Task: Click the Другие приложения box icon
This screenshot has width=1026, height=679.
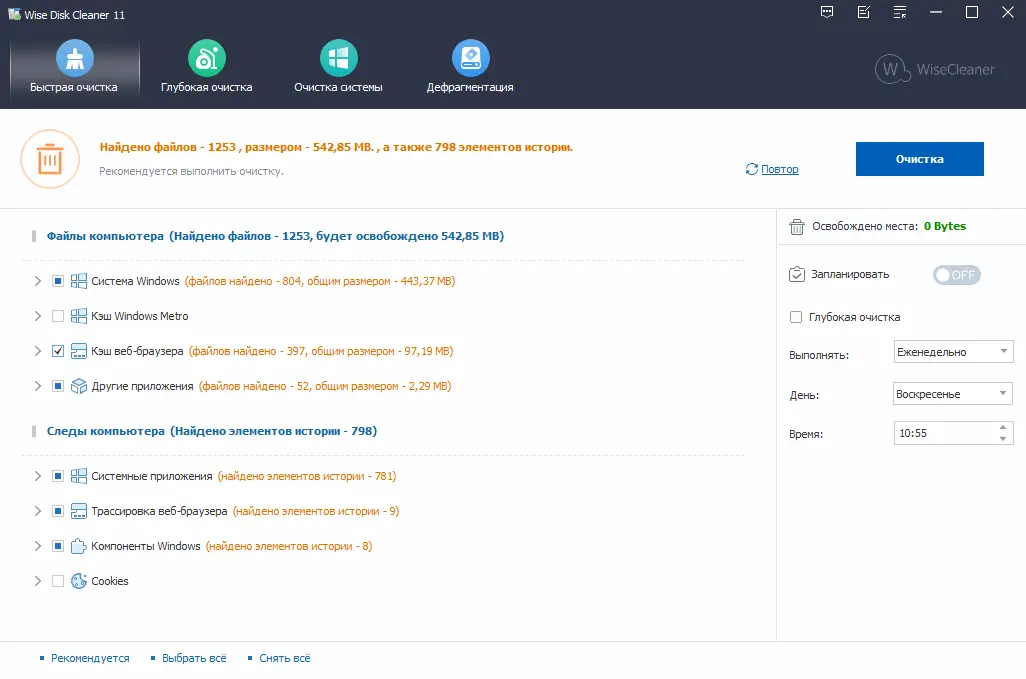Action: click(79, 386)
